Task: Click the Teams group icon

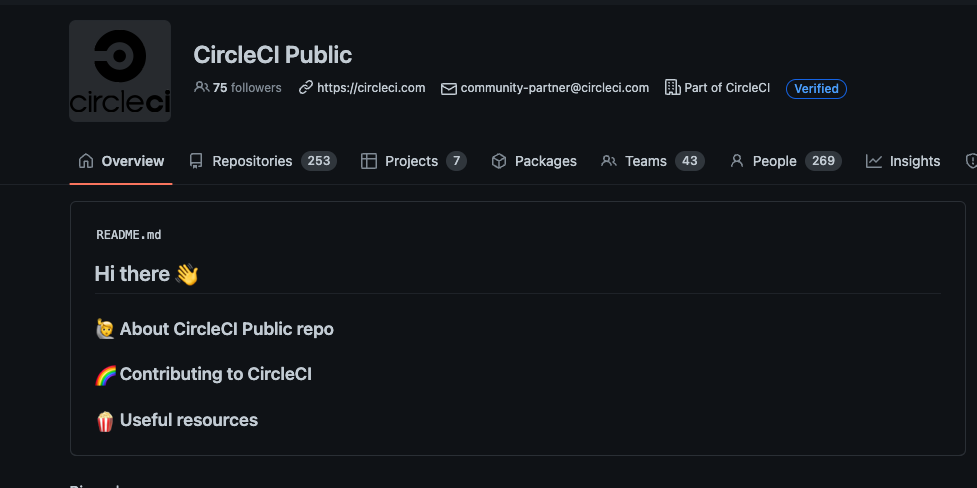Action: point(608,161)
